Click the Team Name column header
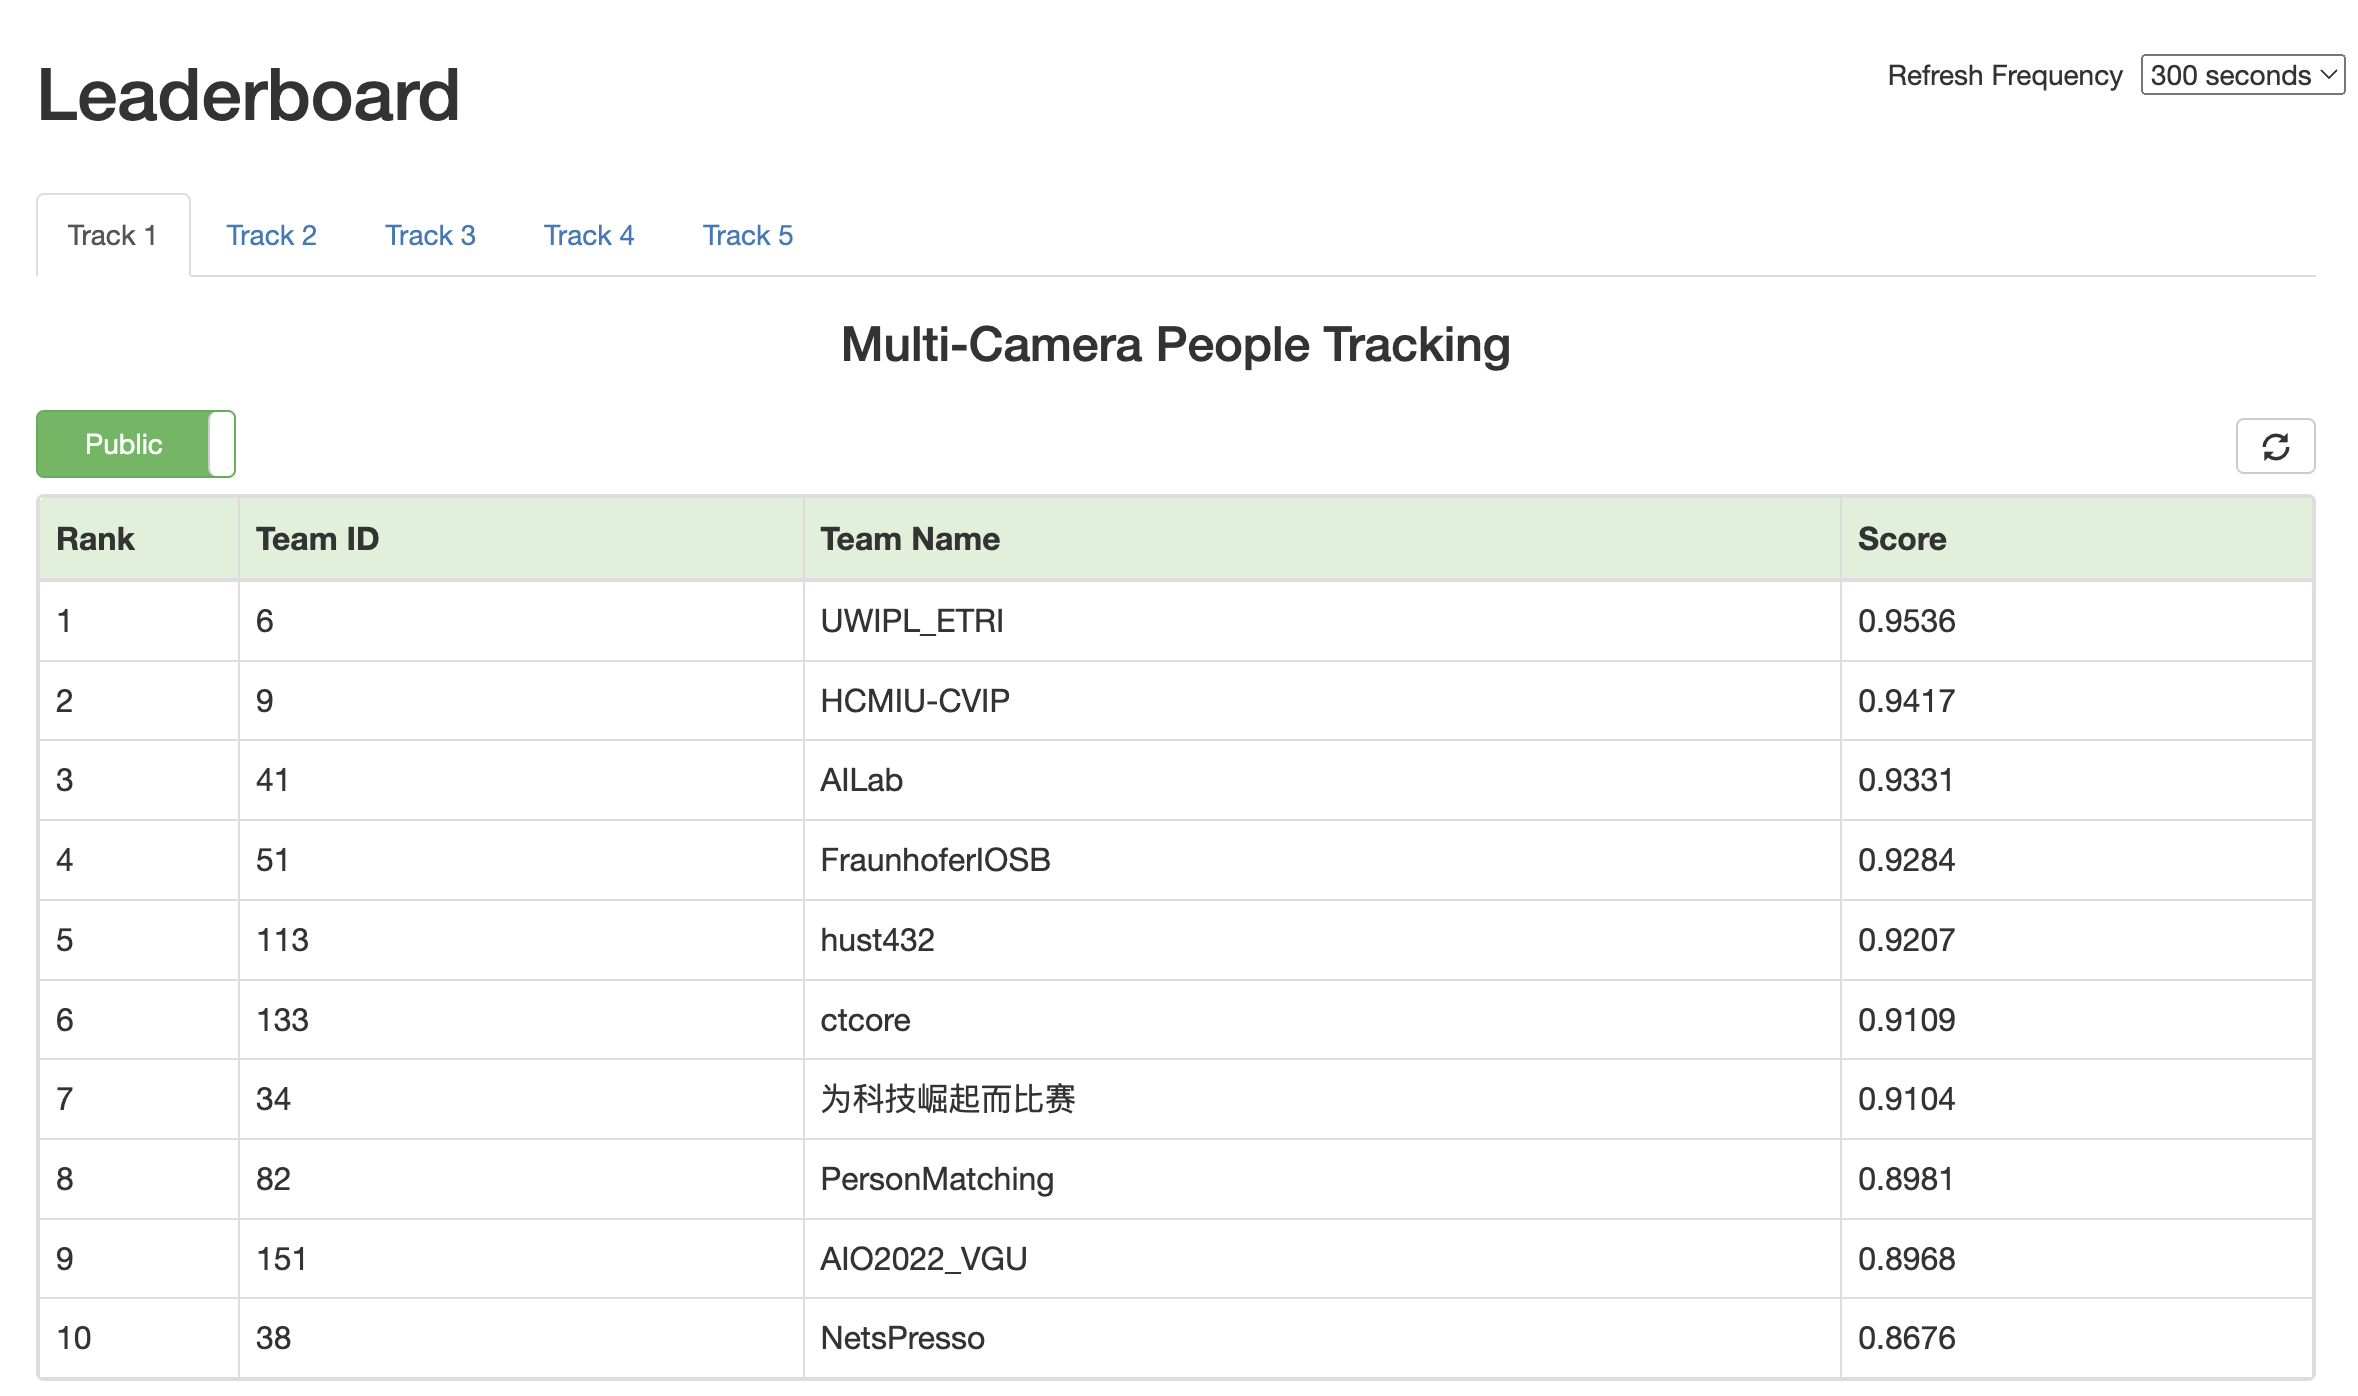Screen dimensions: 2358x1396 coord(909,539)
